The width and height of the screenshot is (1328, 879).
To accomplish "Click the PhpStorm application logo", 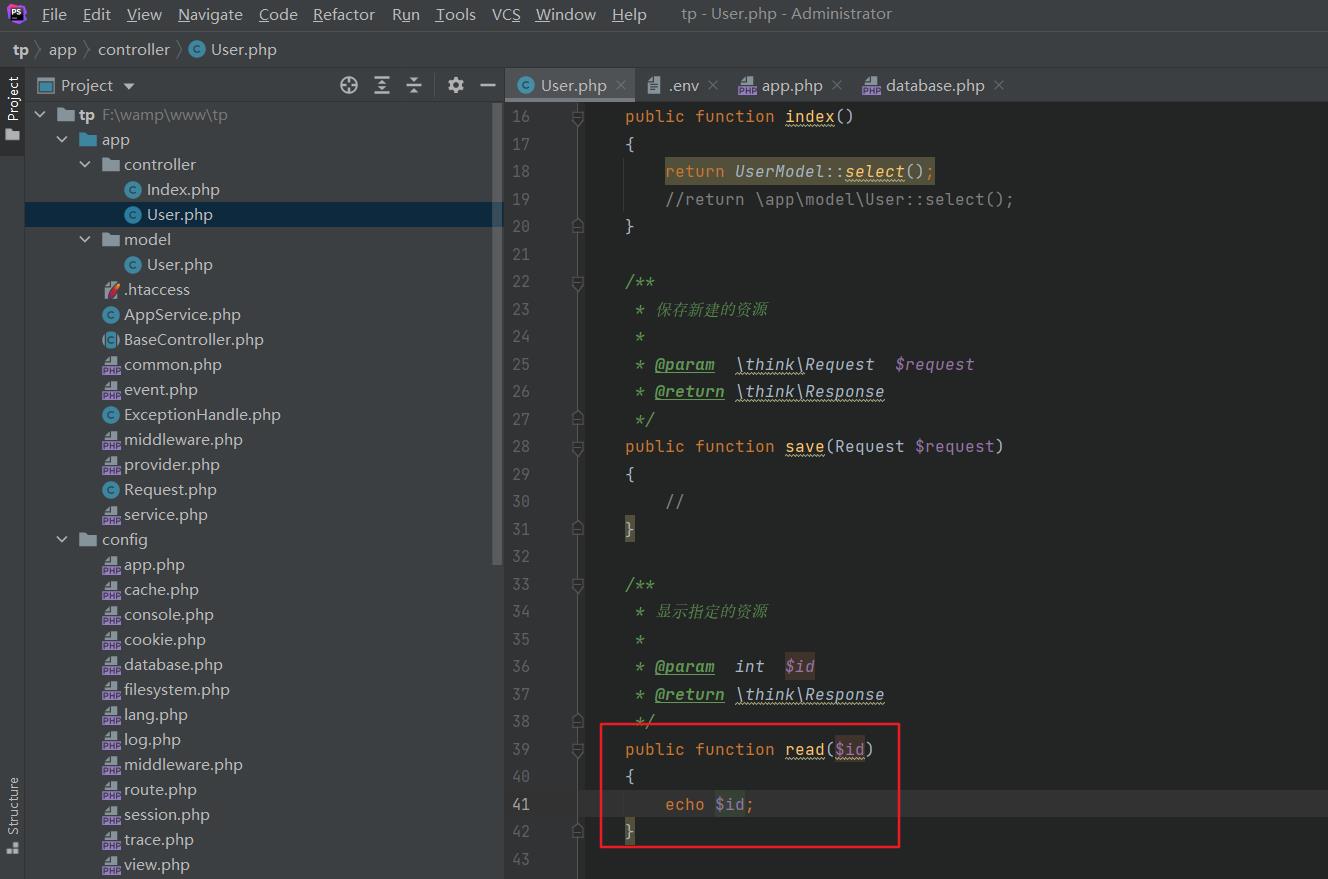I will coord(17,14).
